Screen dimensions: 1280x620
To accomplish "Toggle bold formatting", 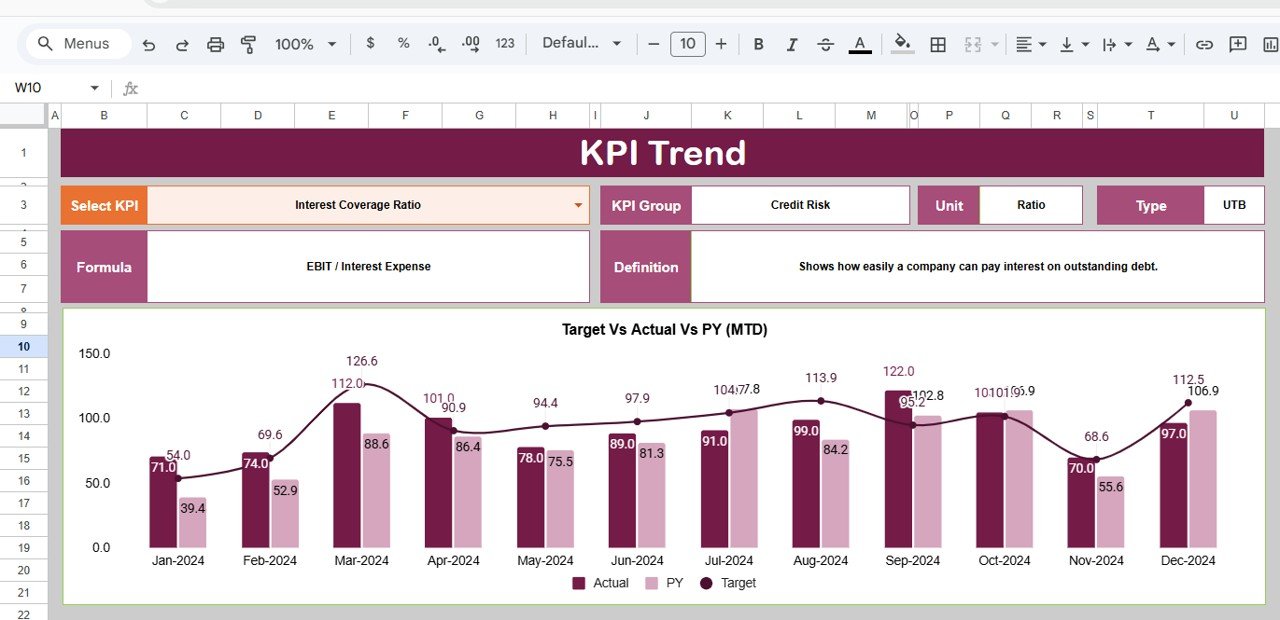I will click(758, 44).
